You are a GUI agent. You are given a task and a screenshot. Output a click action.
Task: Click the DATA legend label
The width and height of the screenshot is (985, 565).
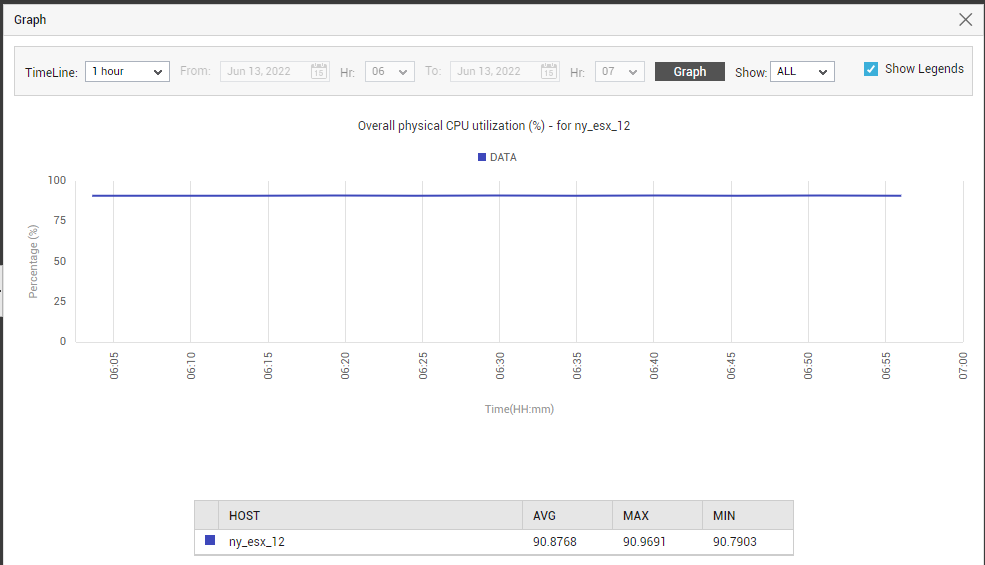click(x=503, y=157)
